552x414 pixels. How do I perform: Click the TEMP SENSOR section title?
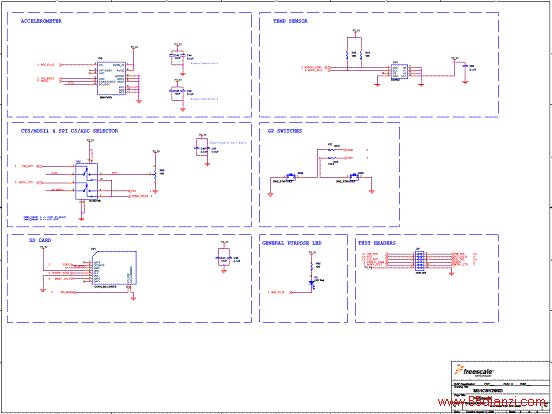[x=290, y=21]
